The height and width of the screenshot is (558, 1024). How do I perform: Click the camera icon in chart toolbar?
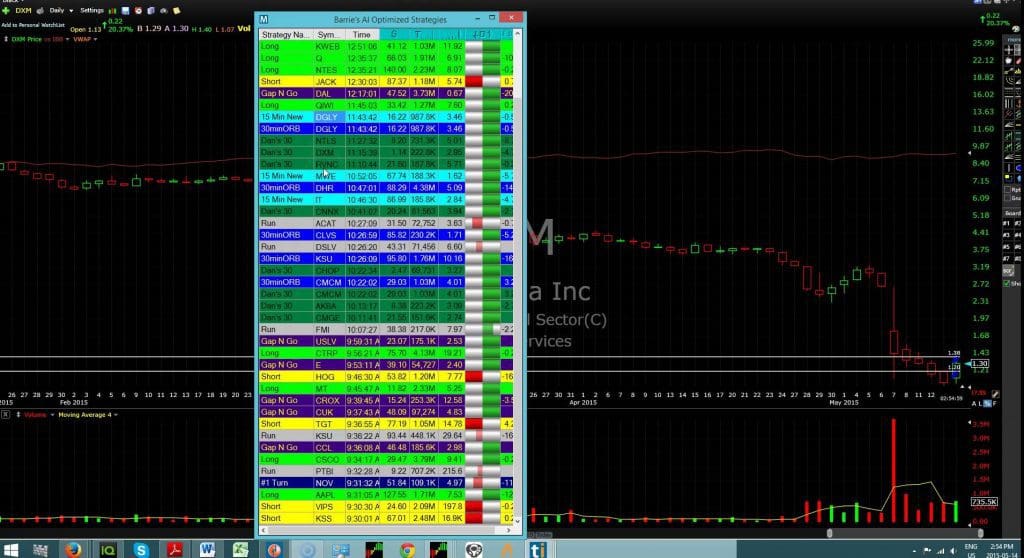(x=163, y=11)
